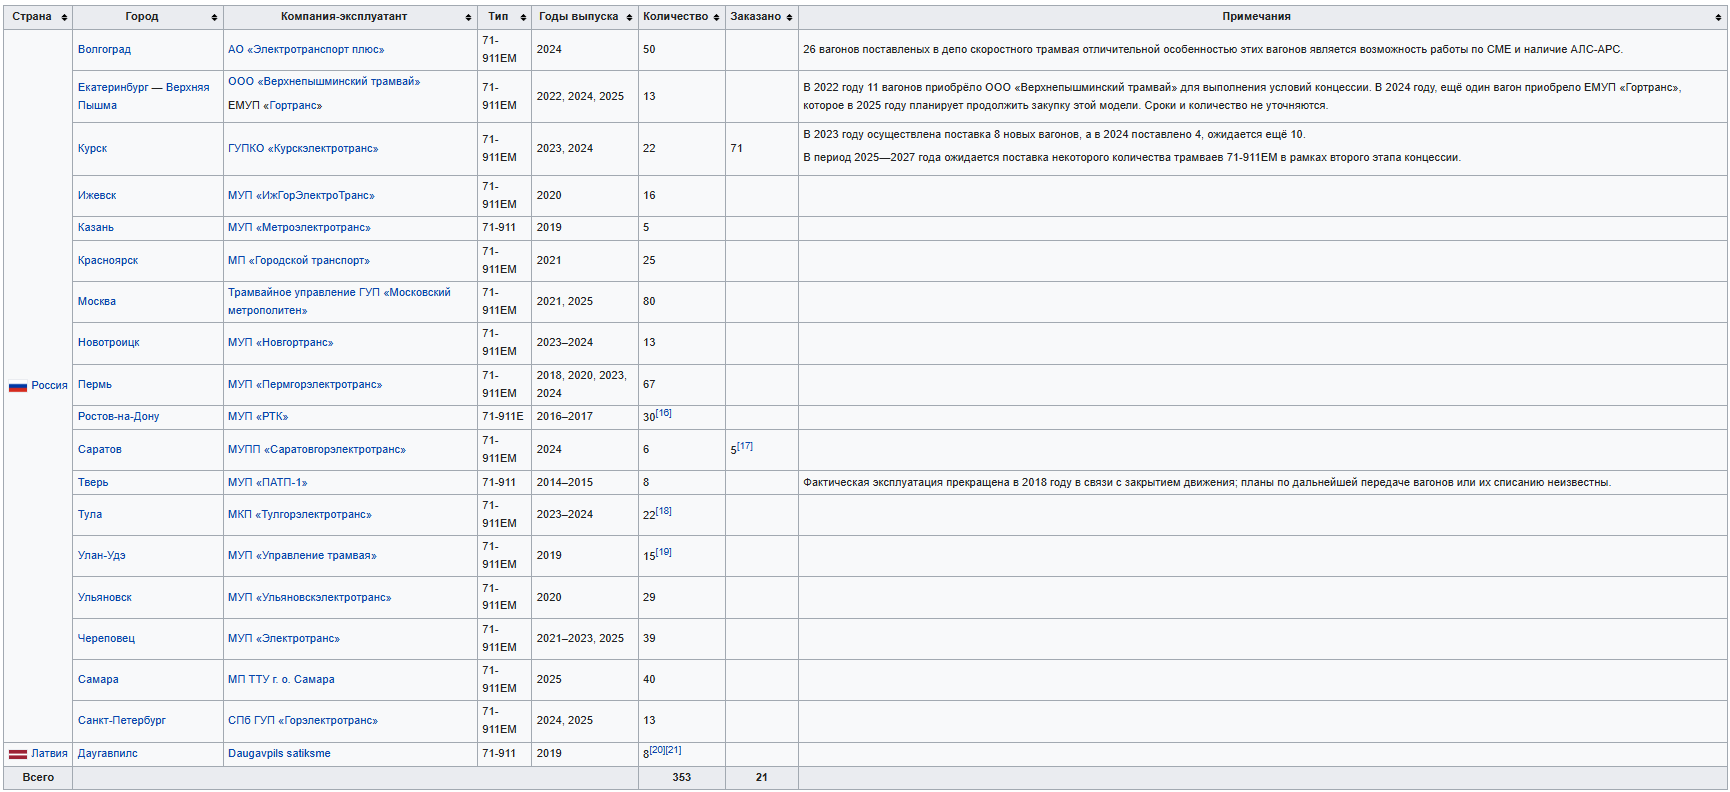Open АО «Электротранспорт плюс» operator link
Viewport: 1730px width, 792px height.
(x=306, y=49)
